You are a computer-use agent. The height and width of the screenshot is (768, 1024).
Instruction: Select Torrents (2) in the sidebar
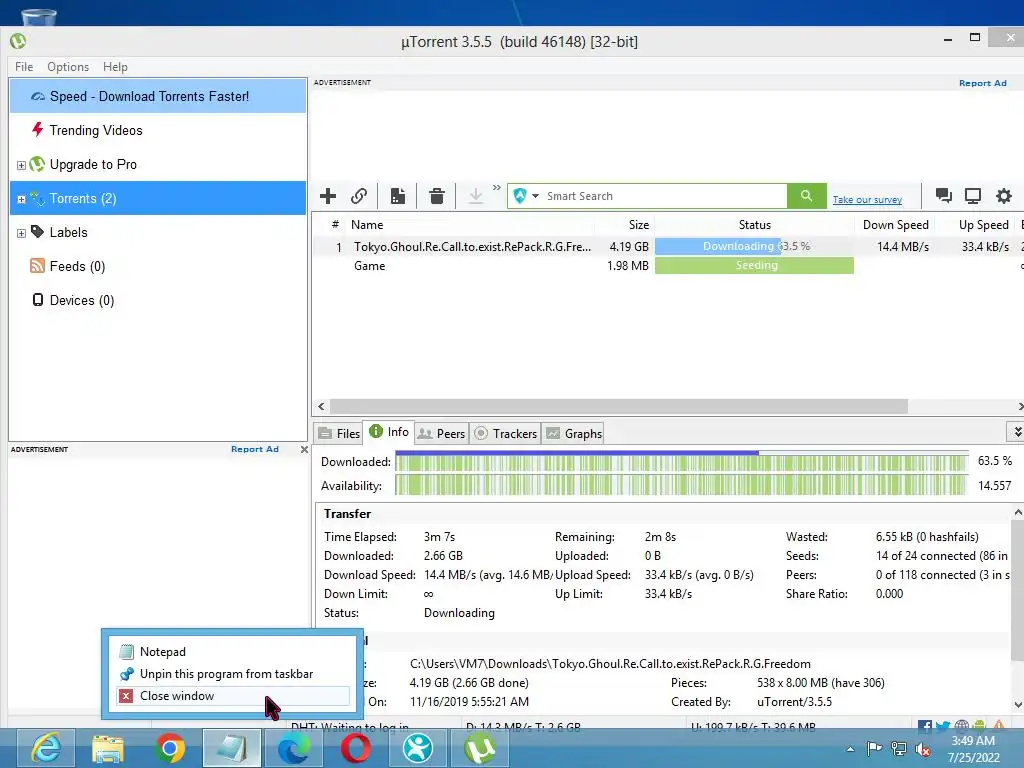[158, 198]
